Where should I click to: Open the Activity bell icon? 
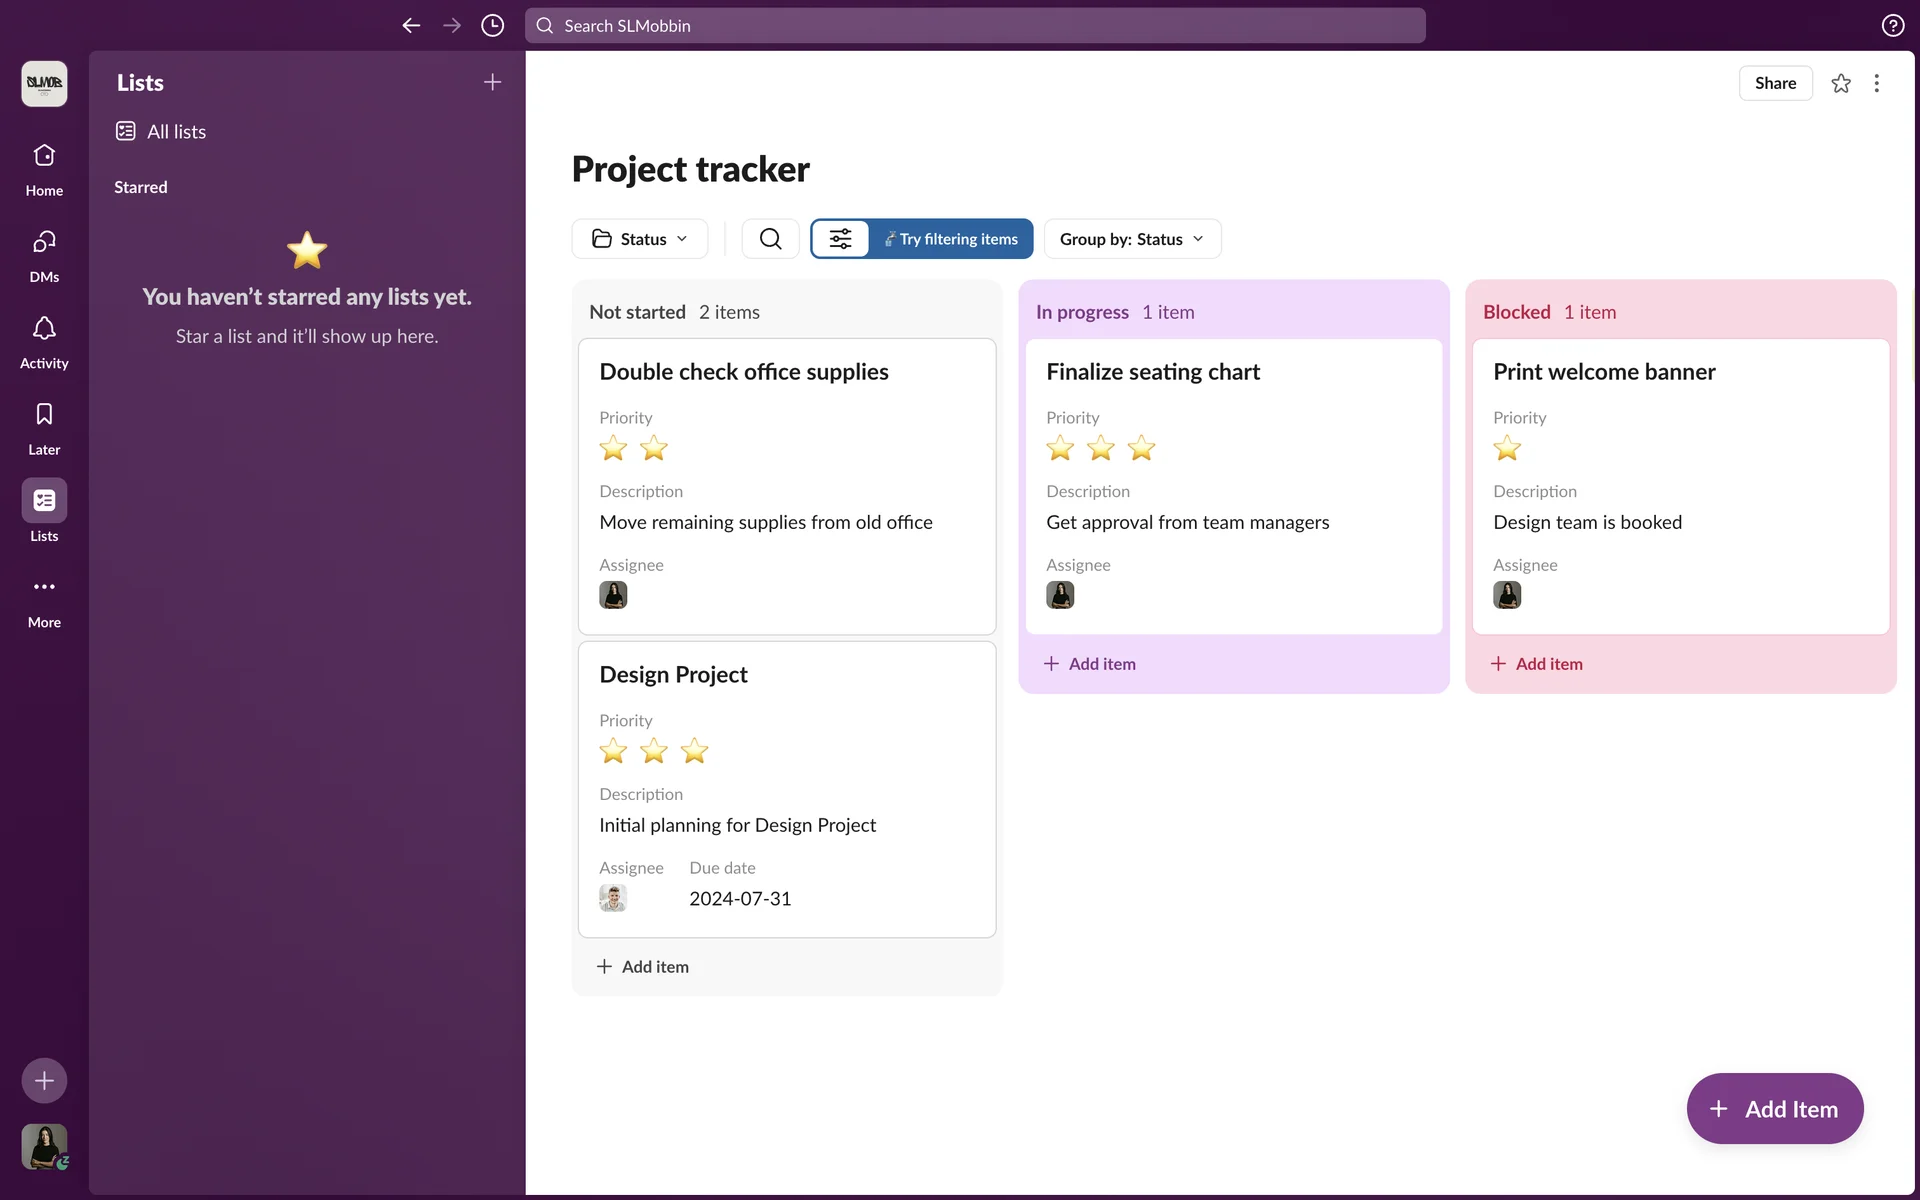click(x=44, y=329)
